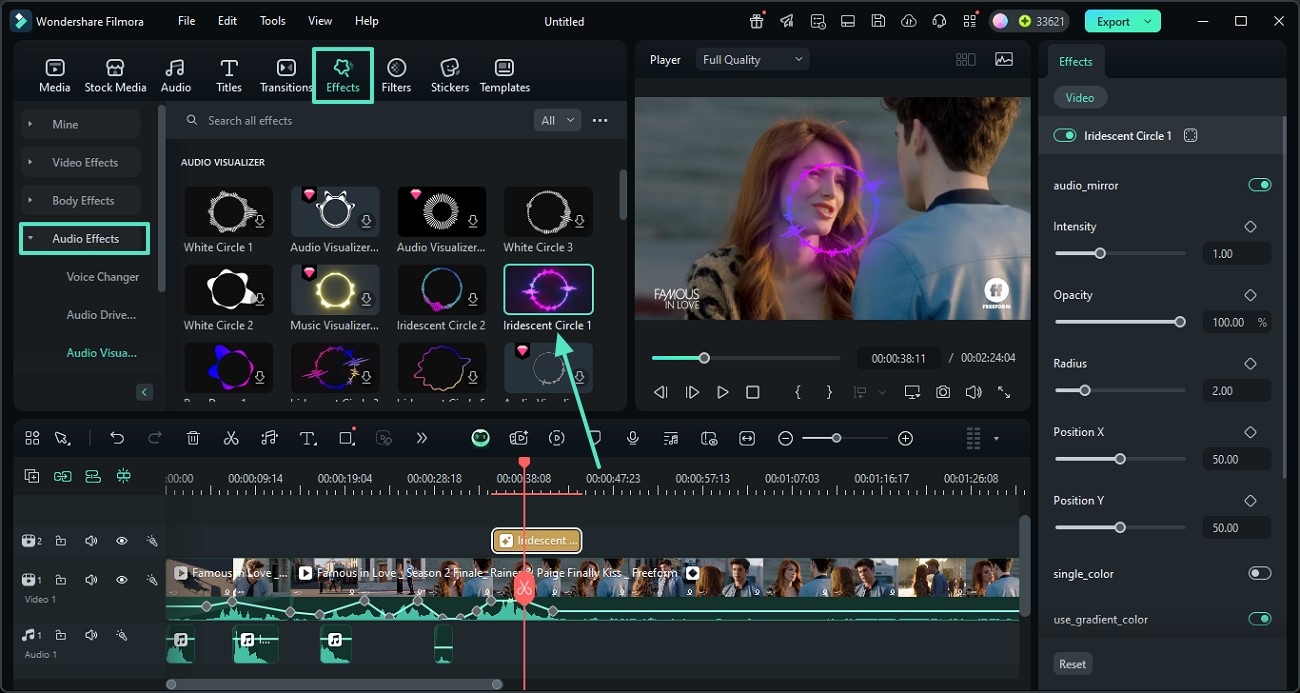Open the Stock Media tab
The height and width of the screenshot is (693, 1300).
[115, 75]
